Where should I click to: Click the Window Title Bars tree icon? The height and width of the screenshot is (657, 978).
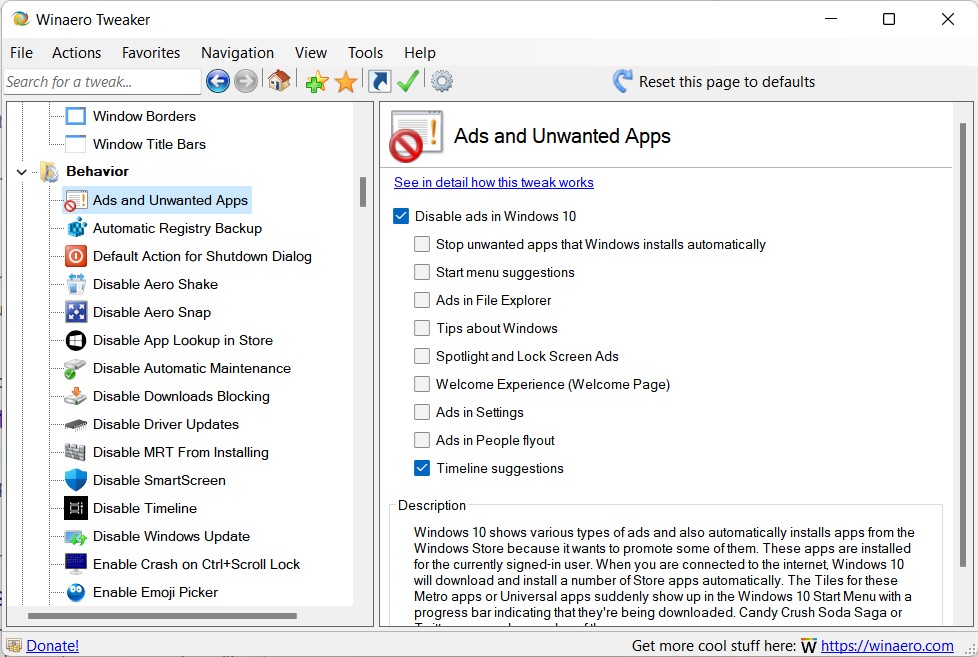[75, 144]
